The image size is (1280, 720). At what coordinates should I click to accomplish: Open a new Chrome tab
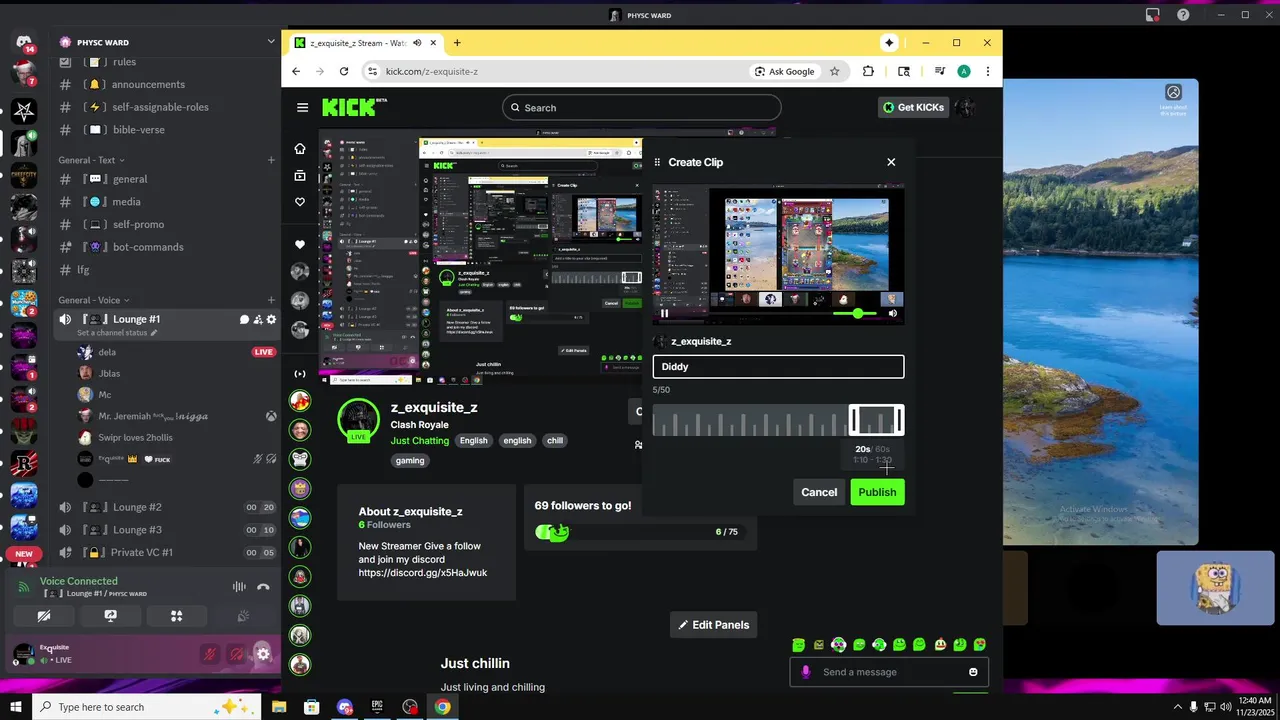[457, 43]
